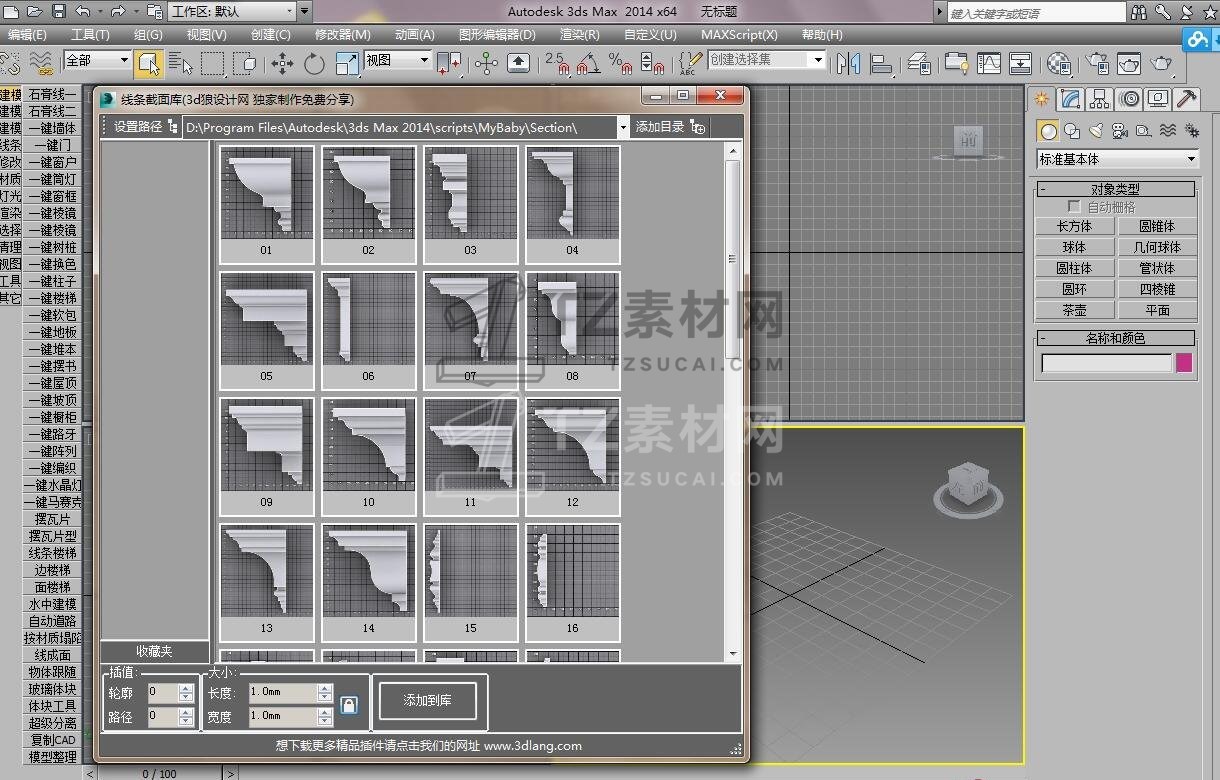Toggle the 自动栅格 checkbox

pos(1075,207)
